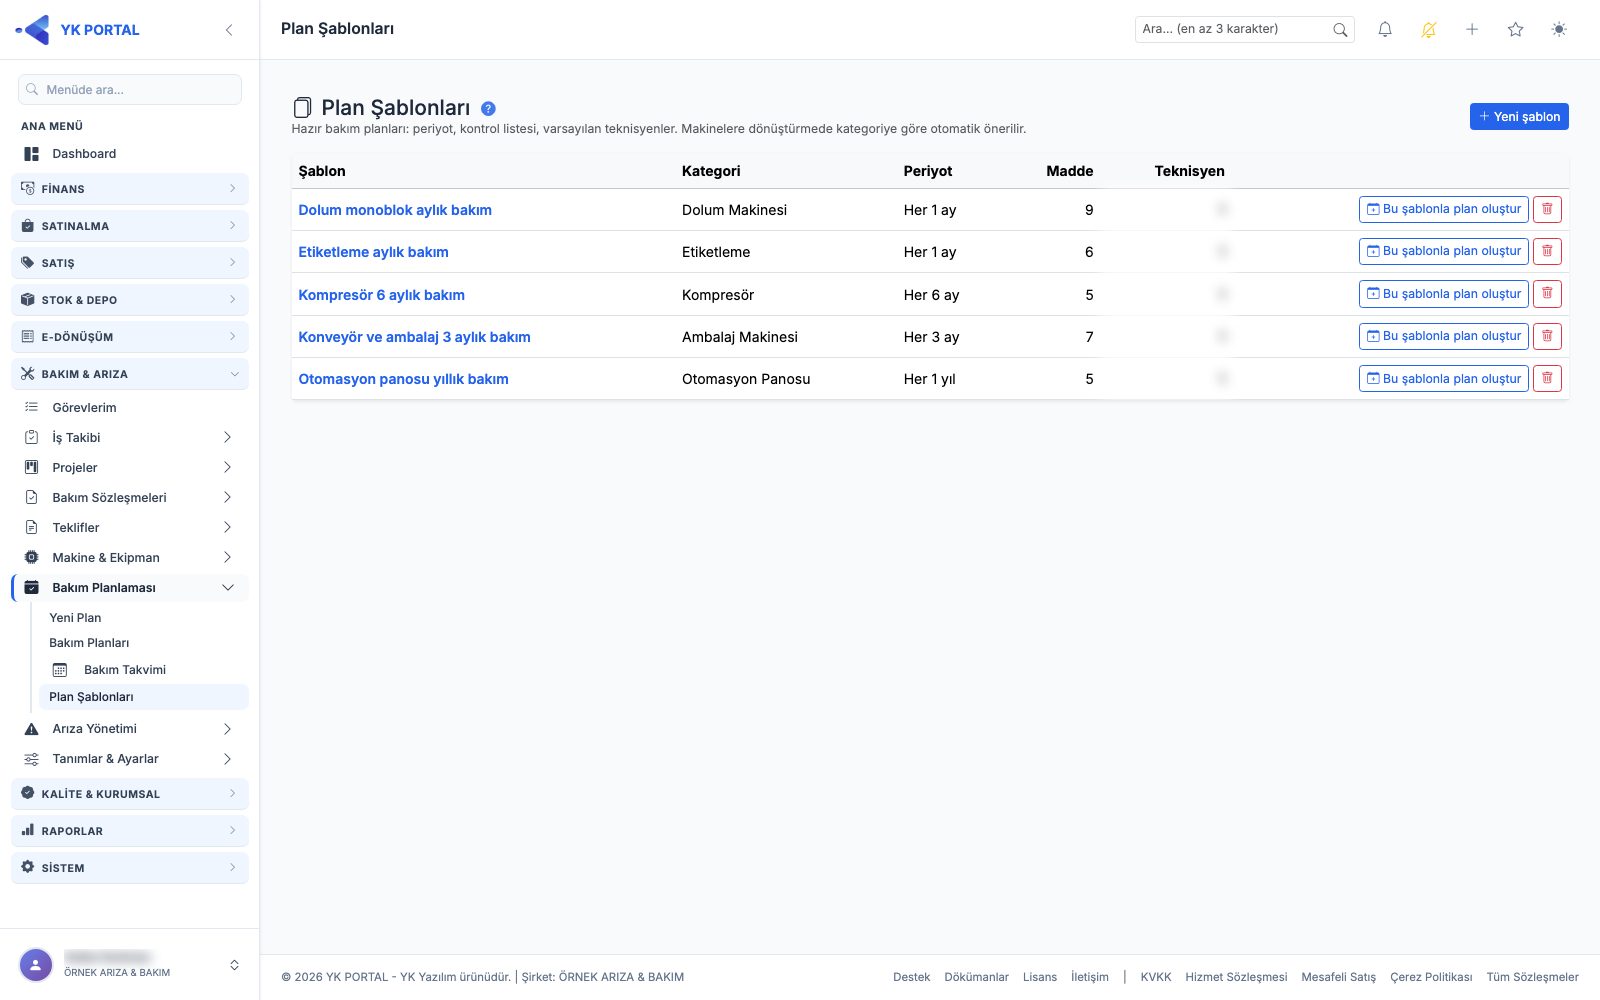Click the plus icon in top bar

(1472, 30)
